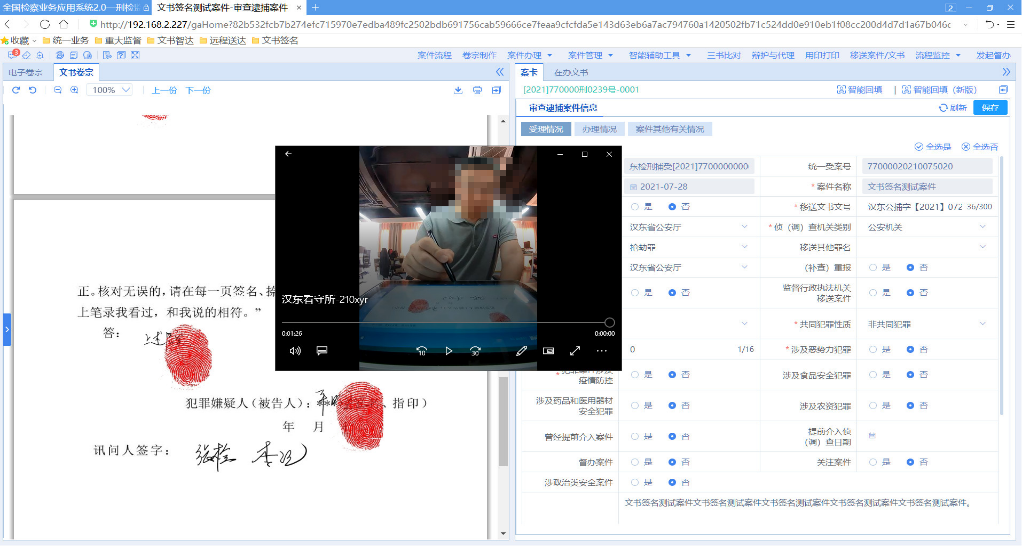Enter full screen in video player
Screen dimensions: 1022x546
click(575, 351)
